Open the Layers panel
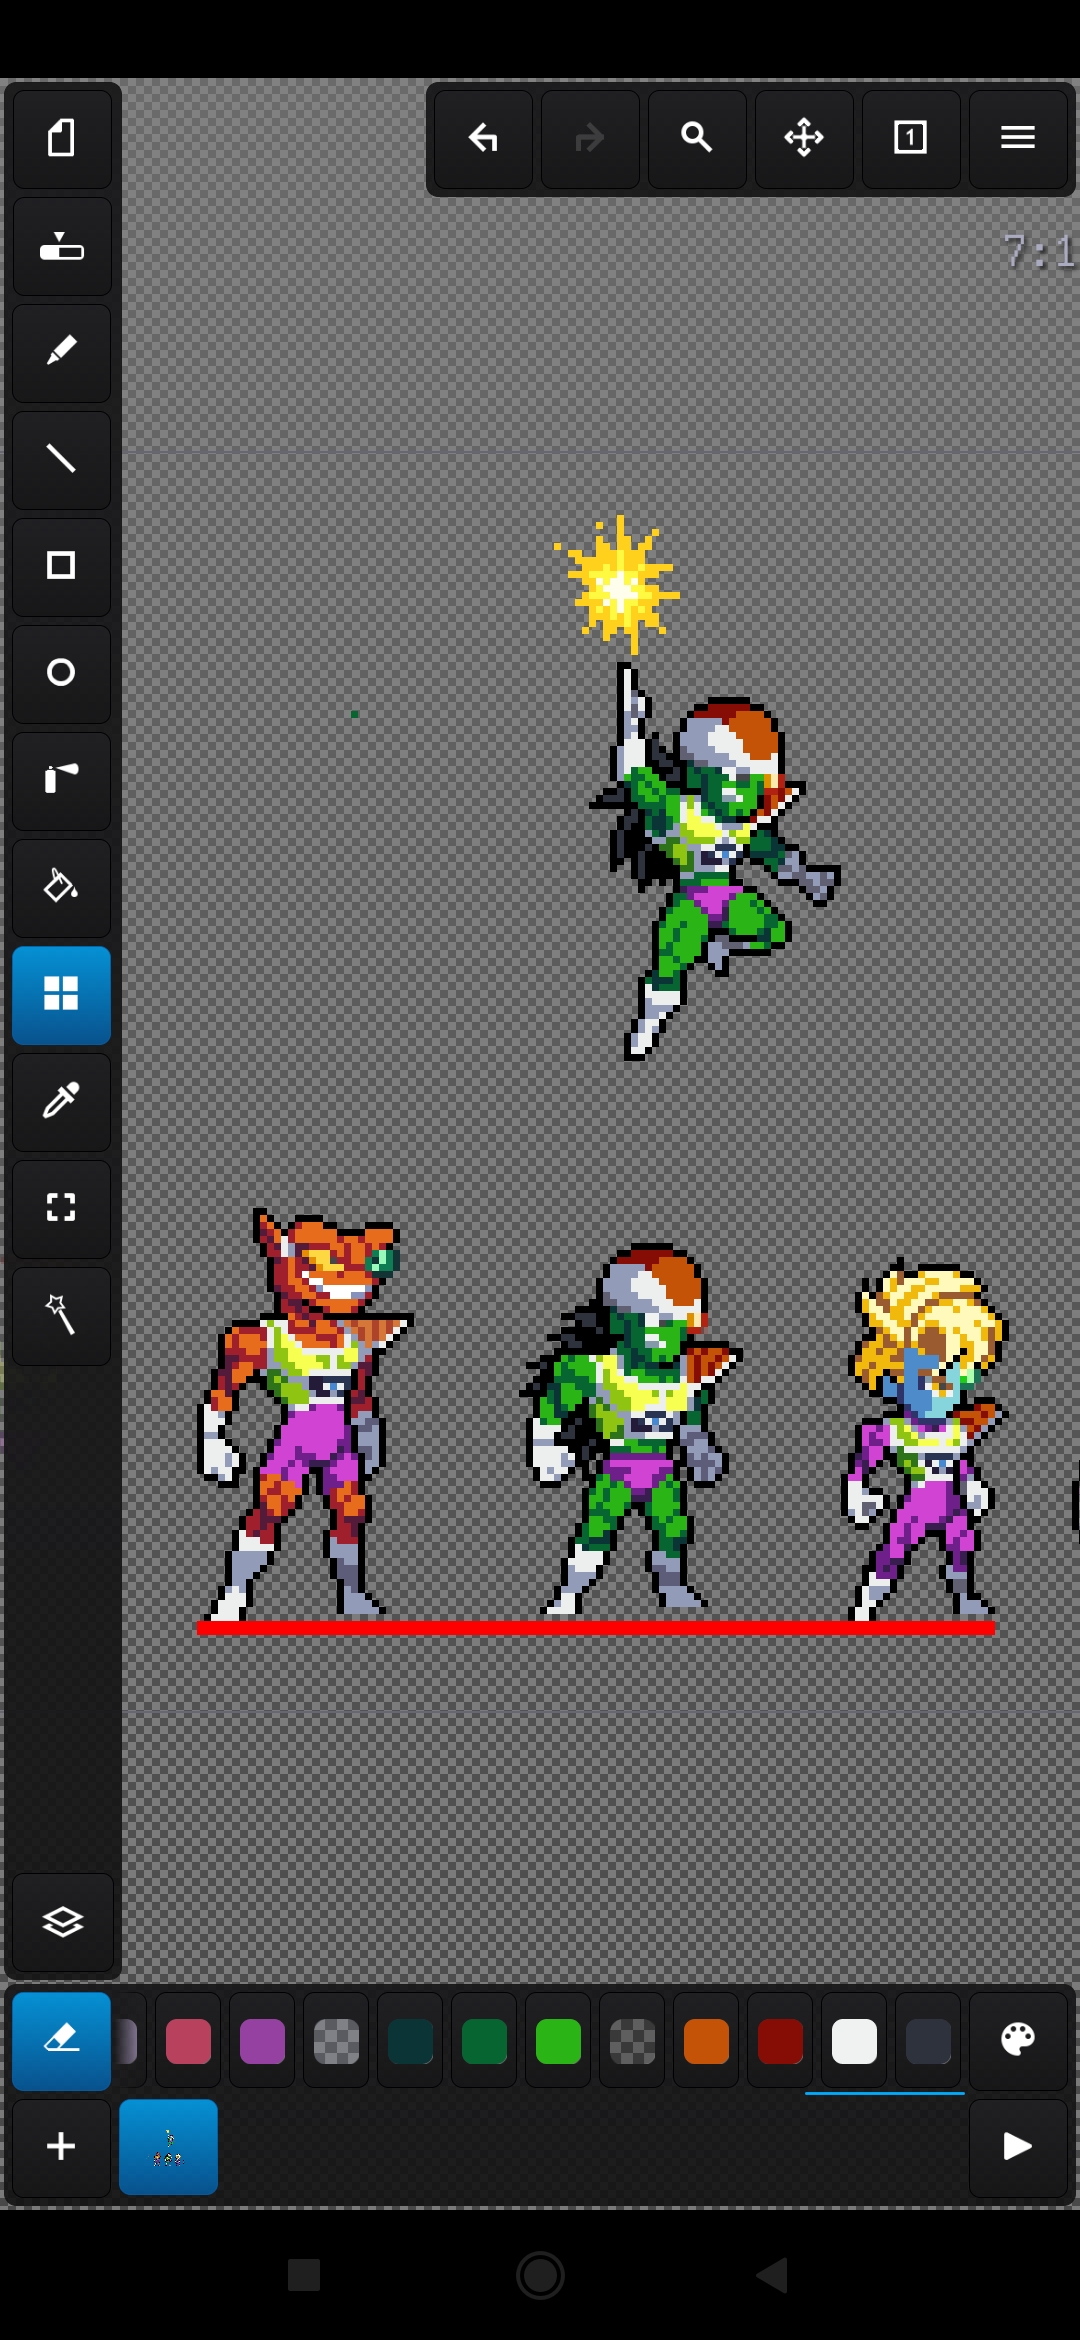The image size is (1080, 2340). tap(62, 1922)
